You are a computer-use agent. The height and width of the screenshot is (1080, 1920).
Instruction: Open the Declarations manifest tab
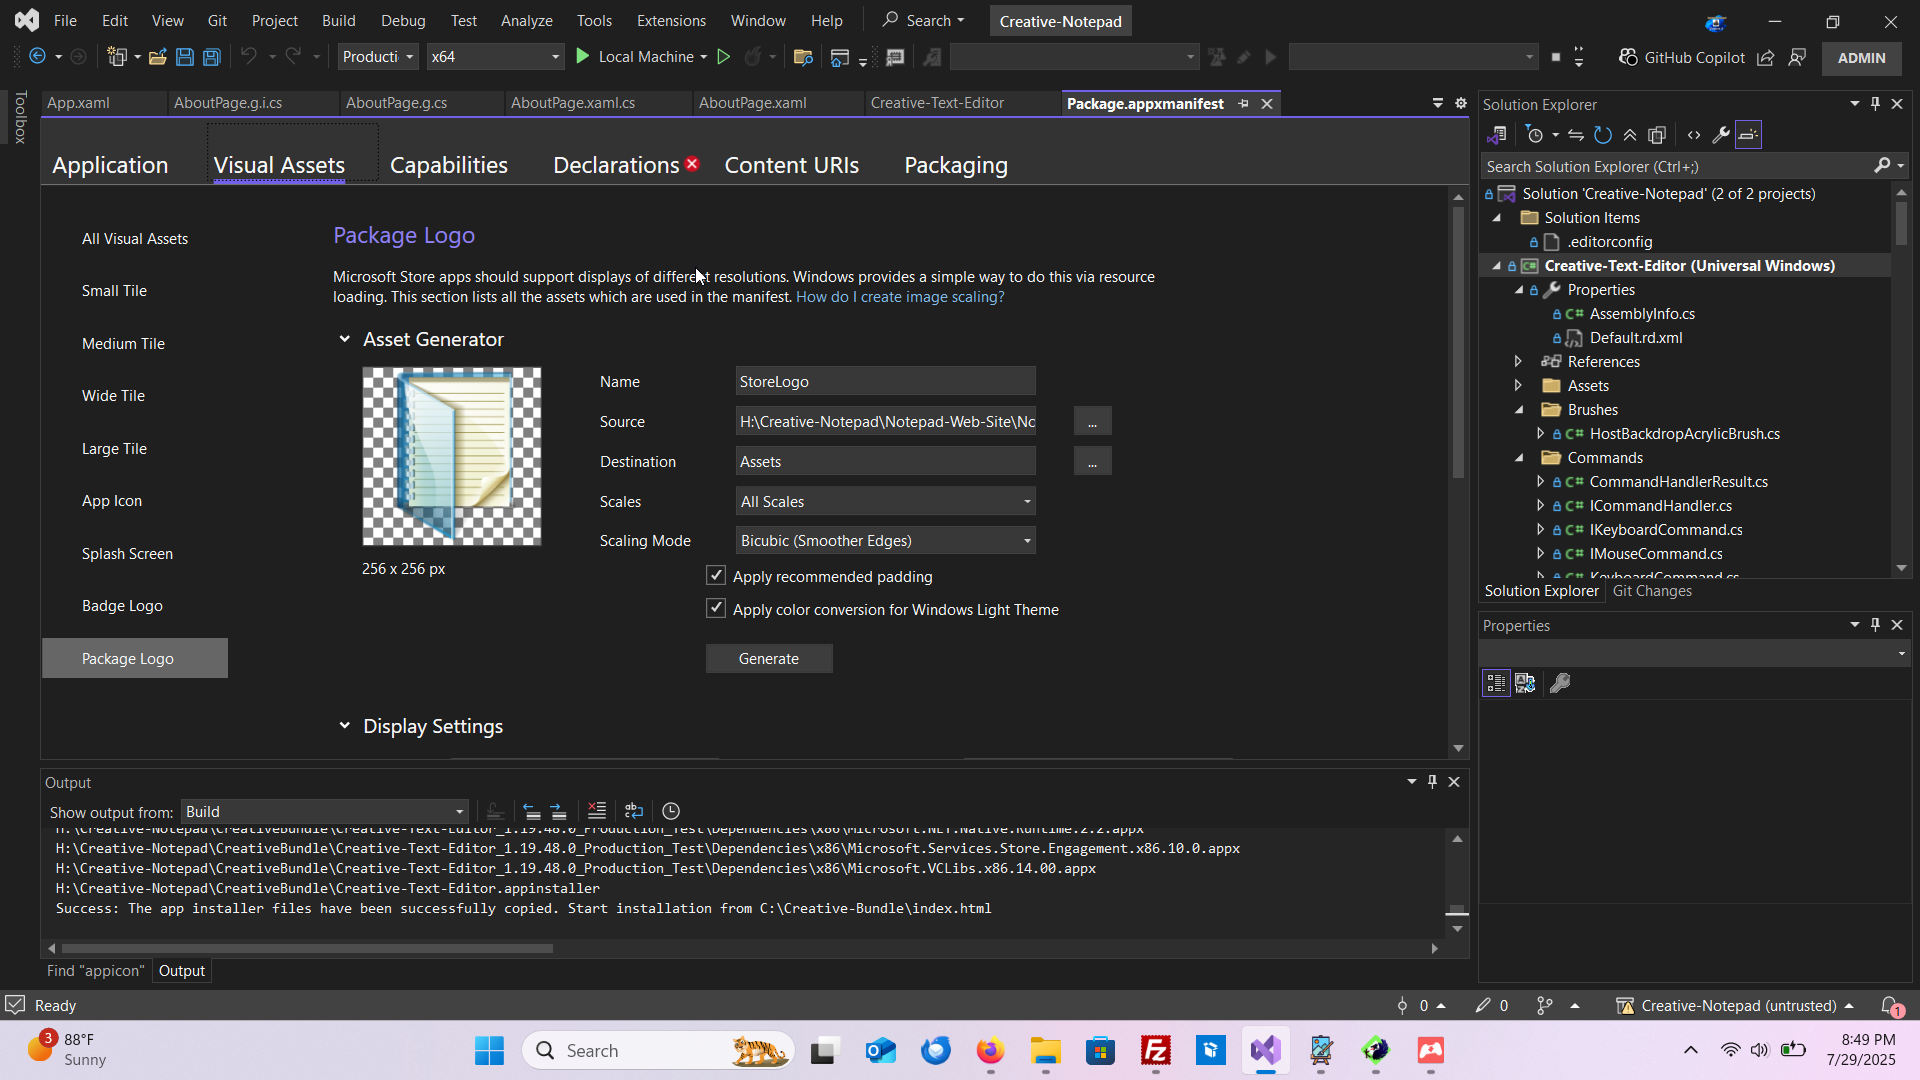616,165
